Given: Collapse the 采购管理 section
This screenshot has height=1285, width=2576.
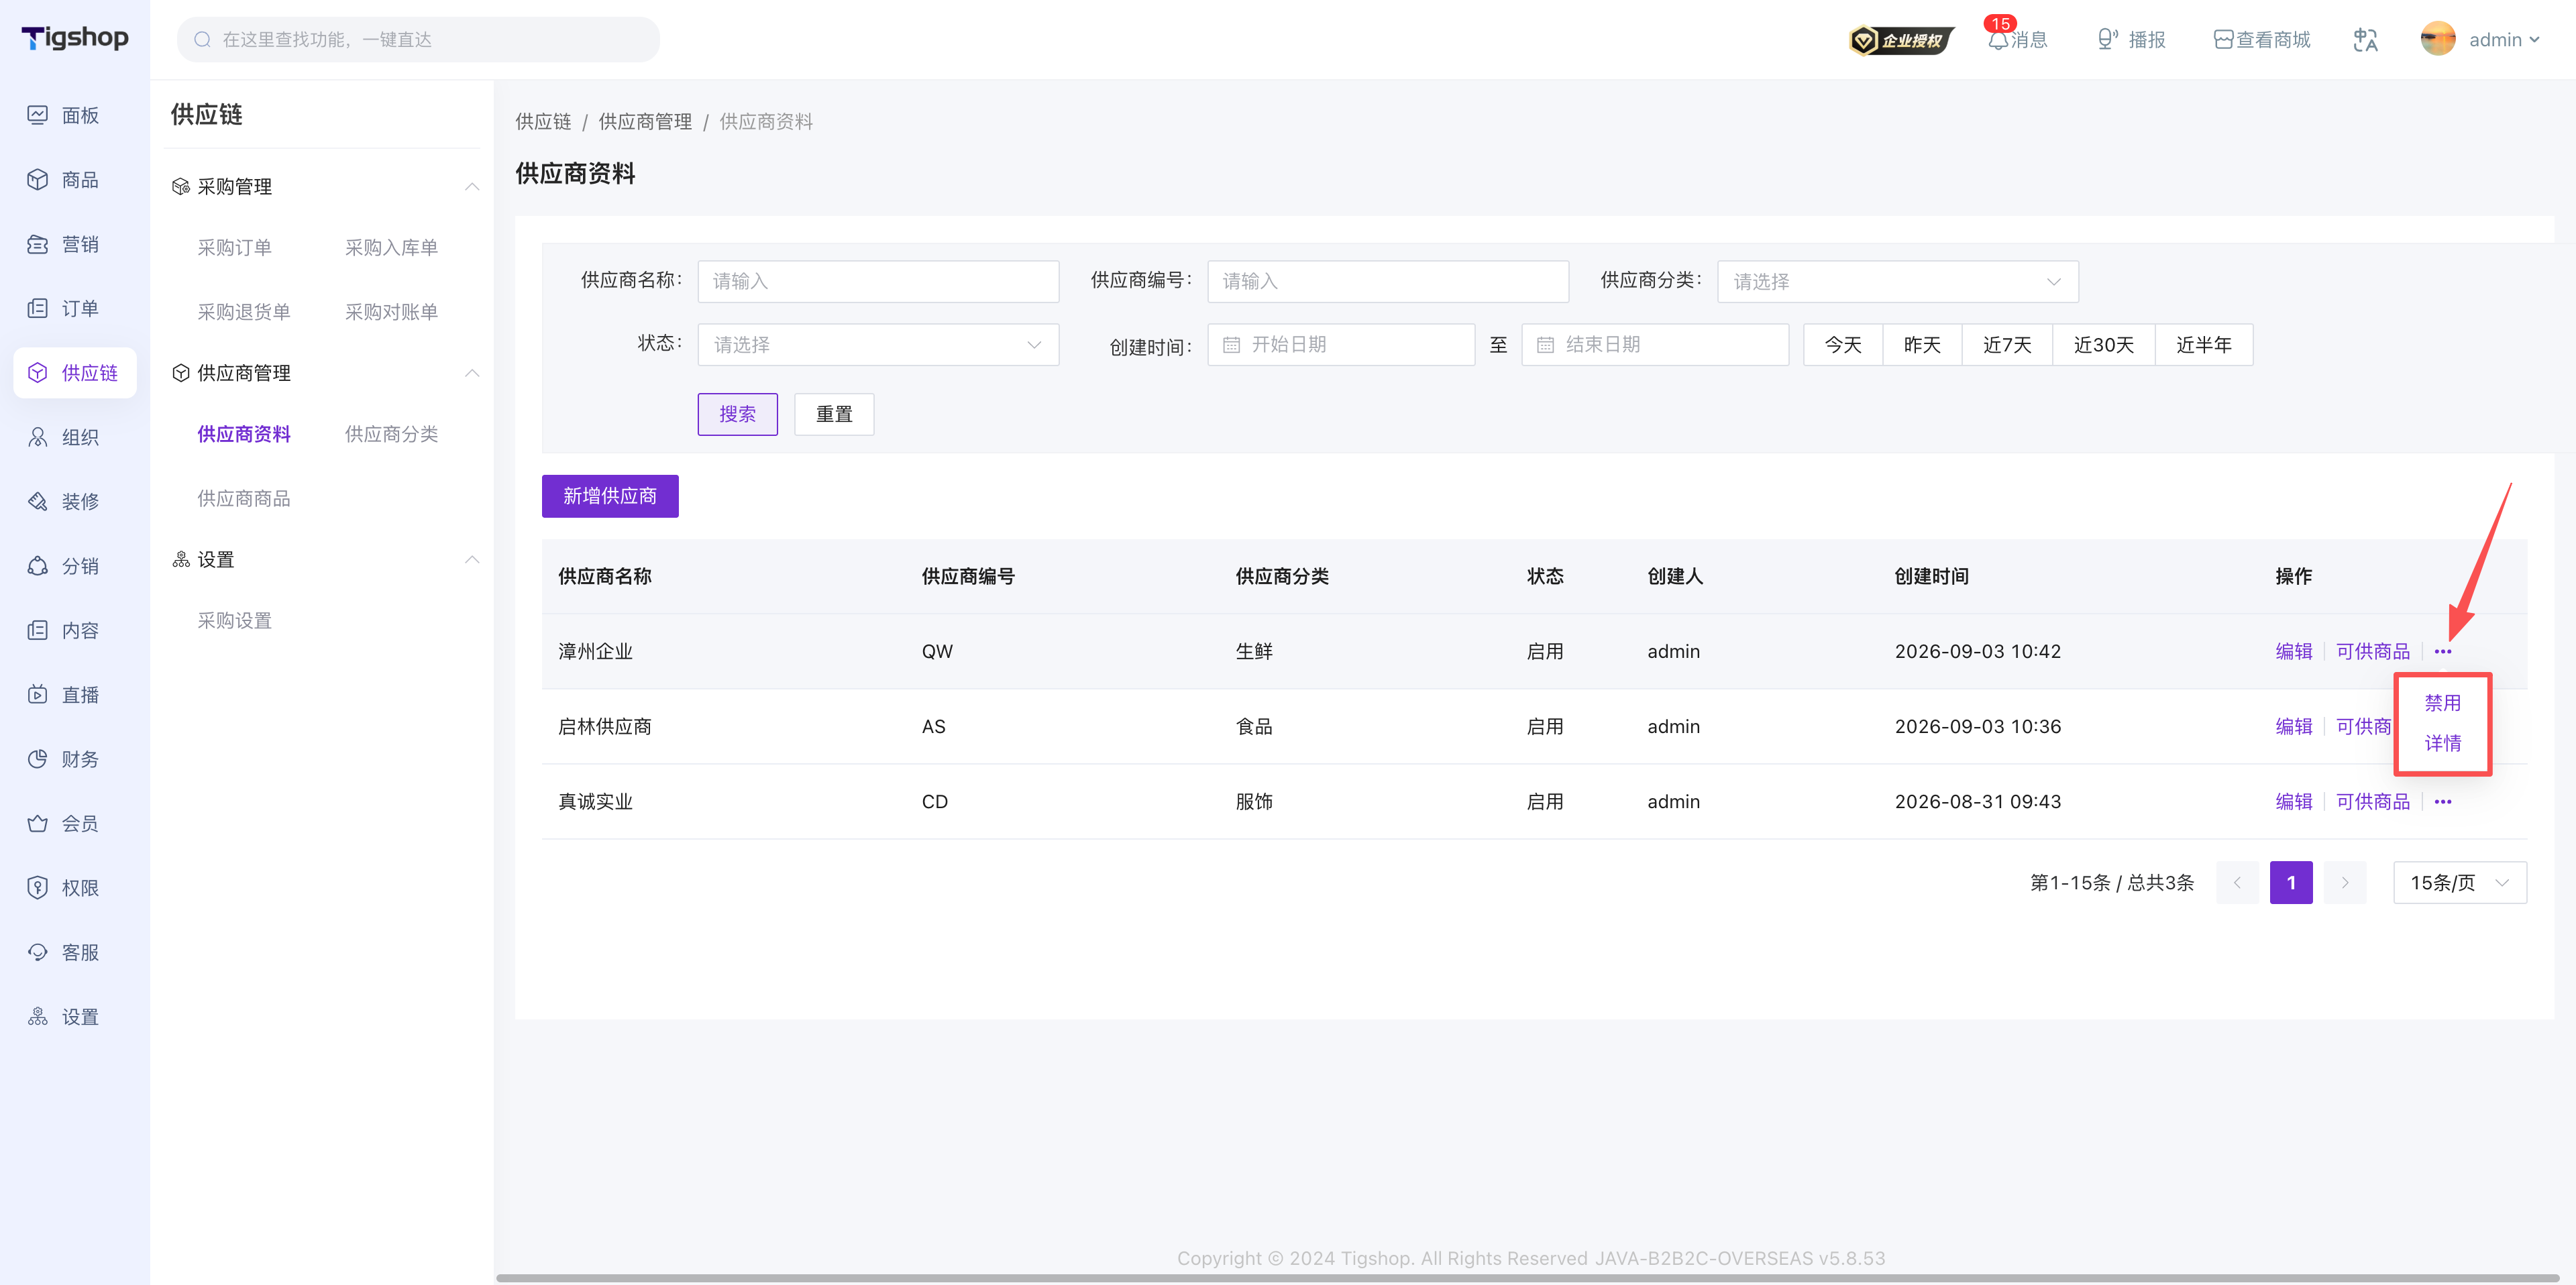Looking at the screenshot, I should coord(472,187).
